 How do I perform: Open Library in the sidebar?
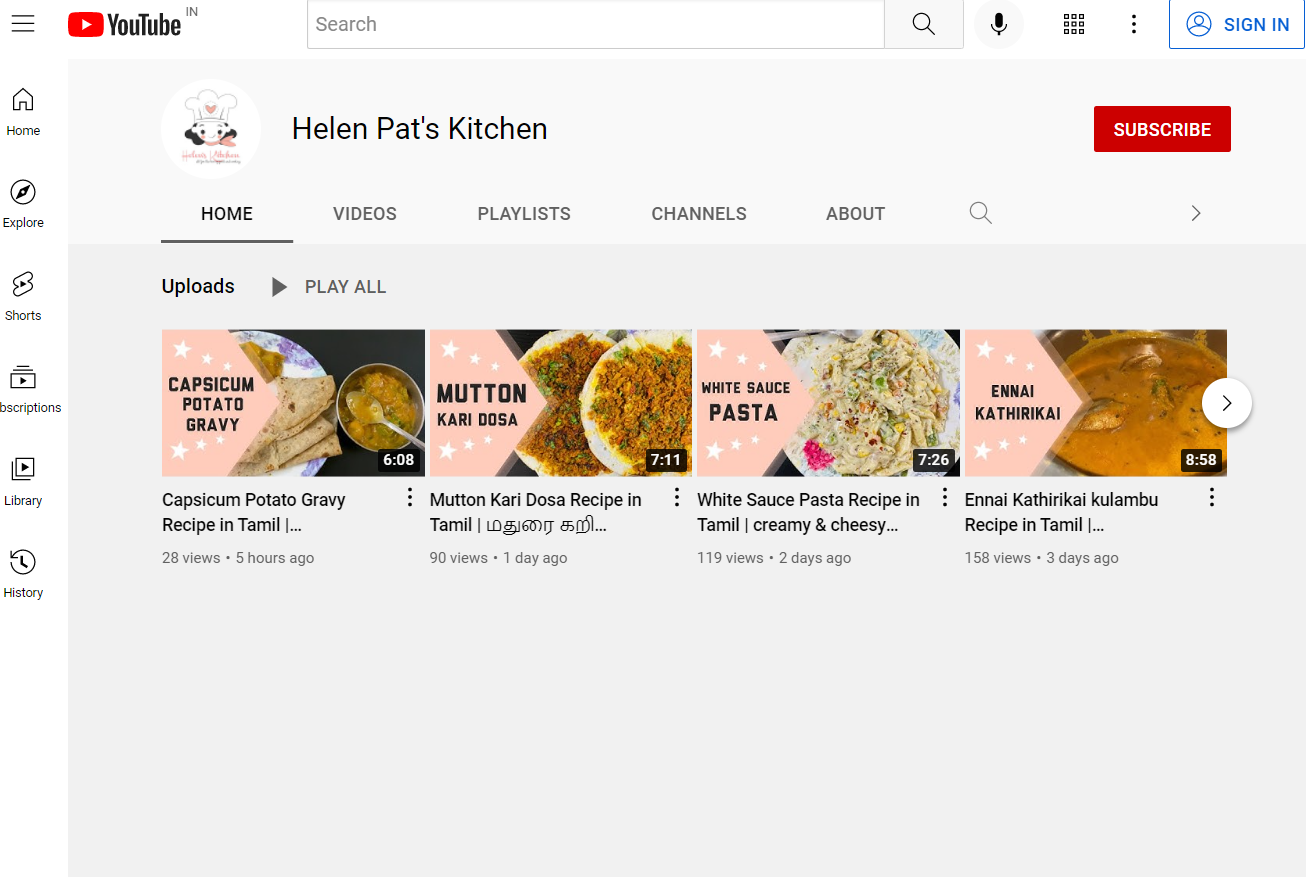(x=23, y=481)
